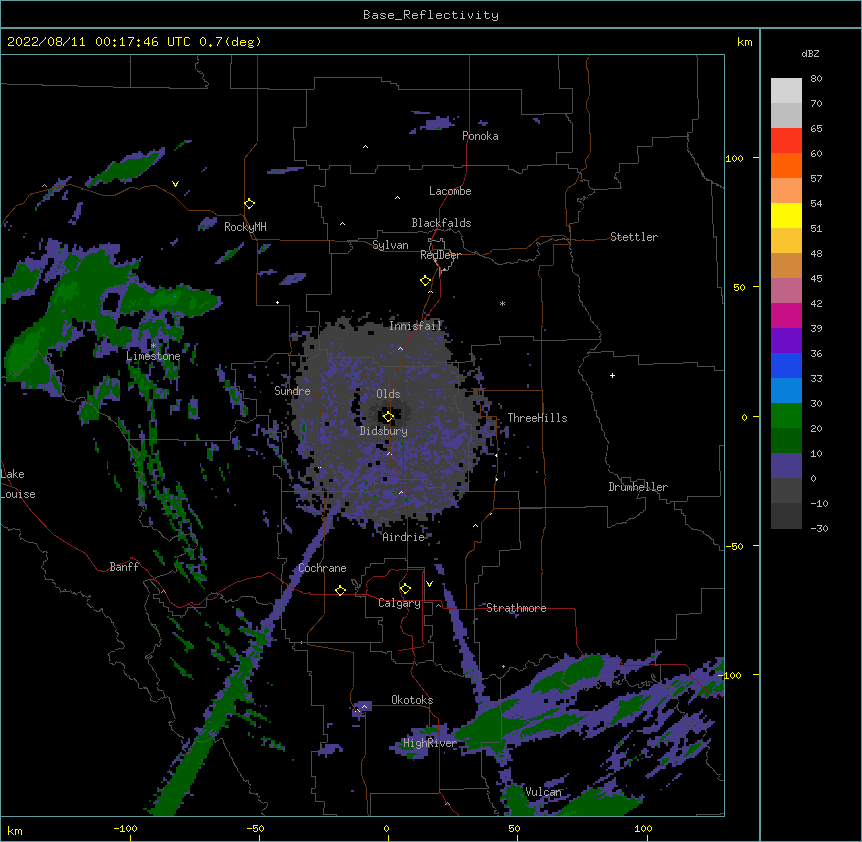Click the Lake Louise label
862x842 pixels.
coord(17,484)
